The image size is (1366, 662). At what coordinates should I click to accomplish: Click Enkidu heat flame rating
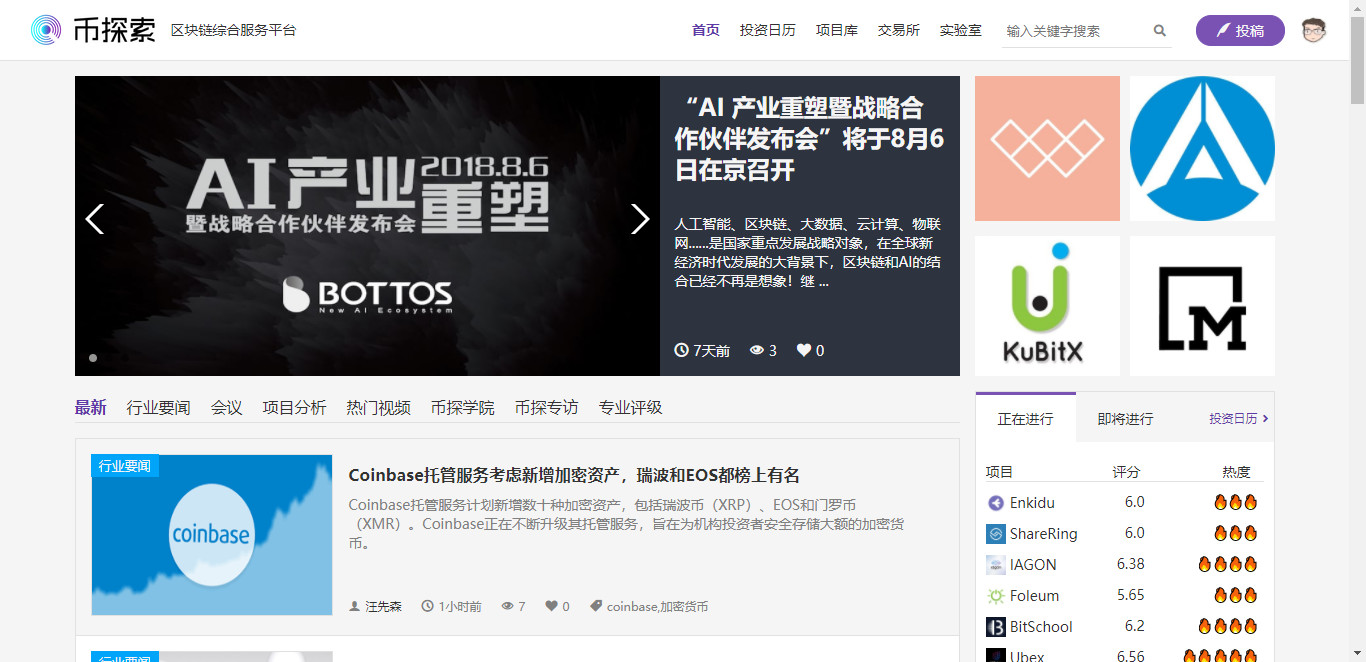click(1235, 502)
